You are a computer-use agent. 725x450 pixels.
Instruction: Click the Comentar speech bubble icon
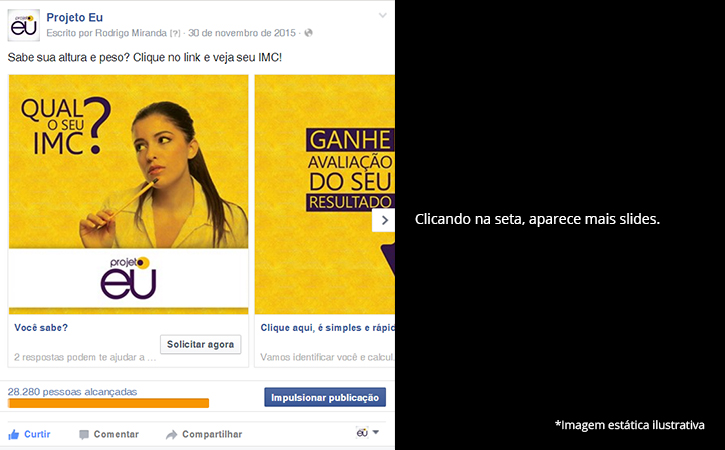pyautogui.click(x=84, y=434)
